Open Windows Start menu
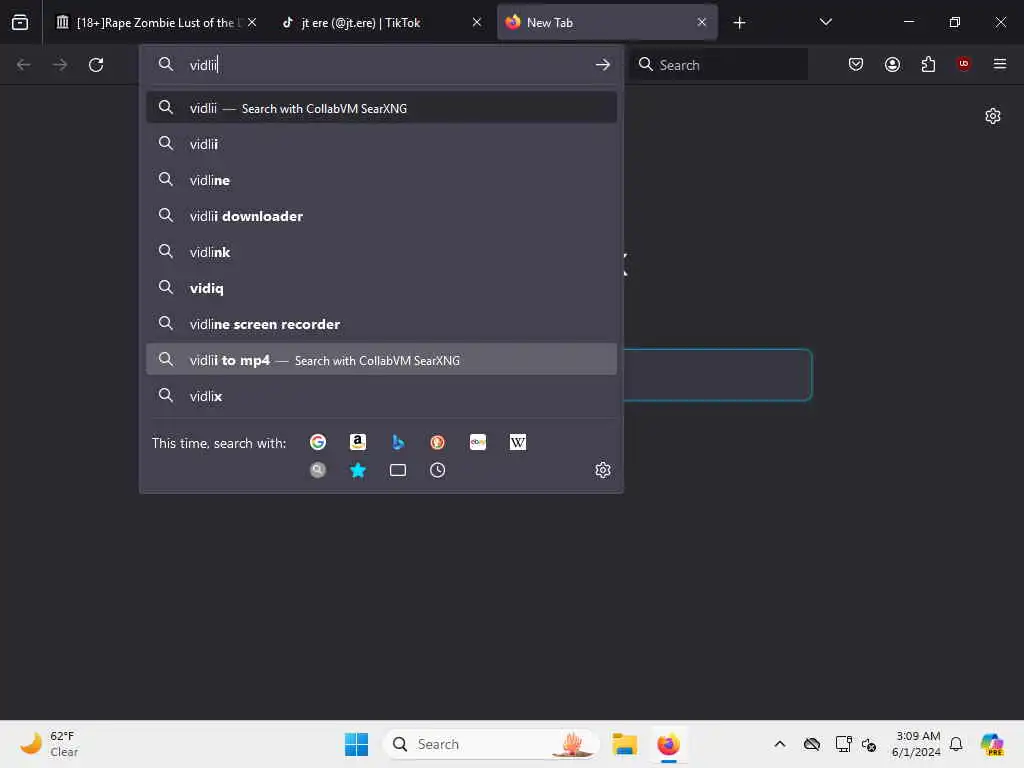 point(357,744)
